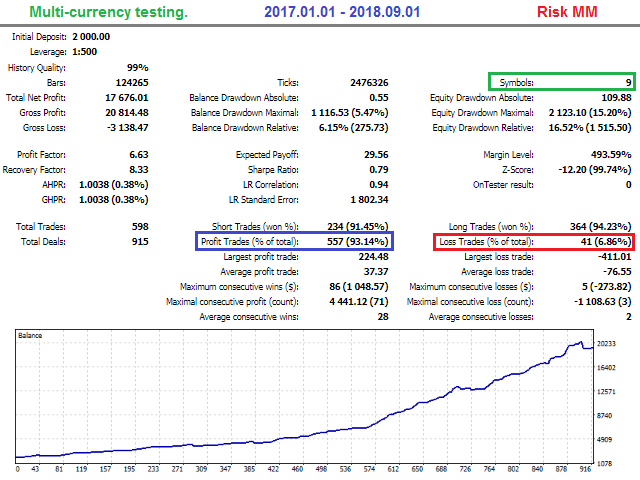Click the 'Loss Trades (% of total):' label
Image resolution: width=640 pixels, height=480 pixels.
(x=487, y=242)
